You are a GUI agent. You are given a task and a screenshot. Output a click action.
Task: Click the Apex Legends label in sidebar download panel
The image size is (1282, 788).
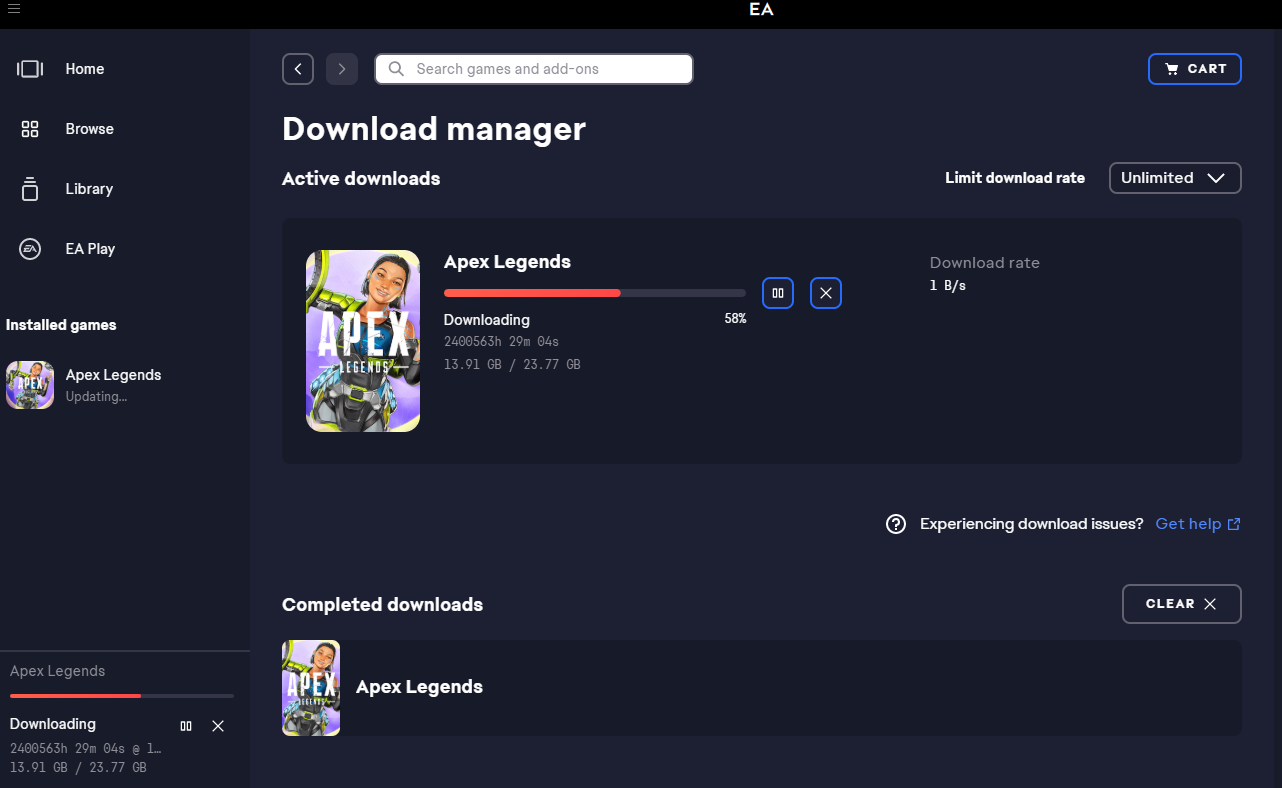[x=57, y=671]
